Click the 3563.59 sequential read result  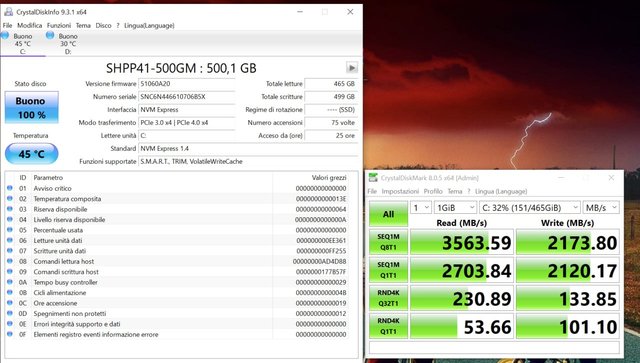[x=462, y=242]
